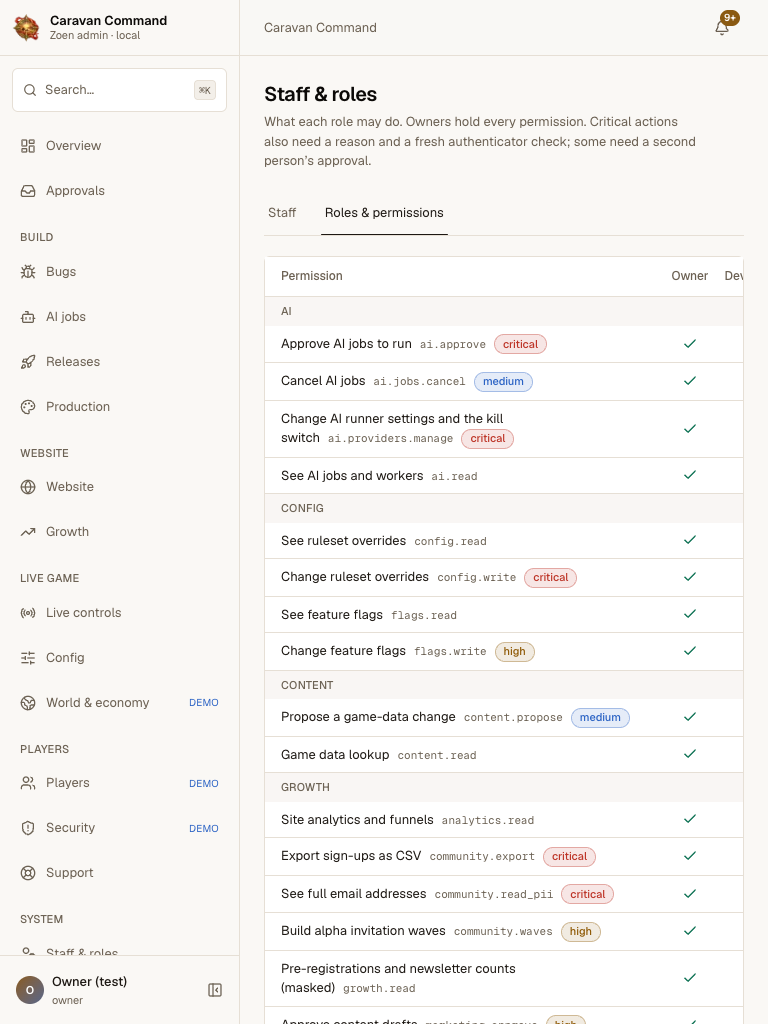Click the Caravan Command breadcrumb
This screenshot has height=1024, width=768.
pos(320,28)
